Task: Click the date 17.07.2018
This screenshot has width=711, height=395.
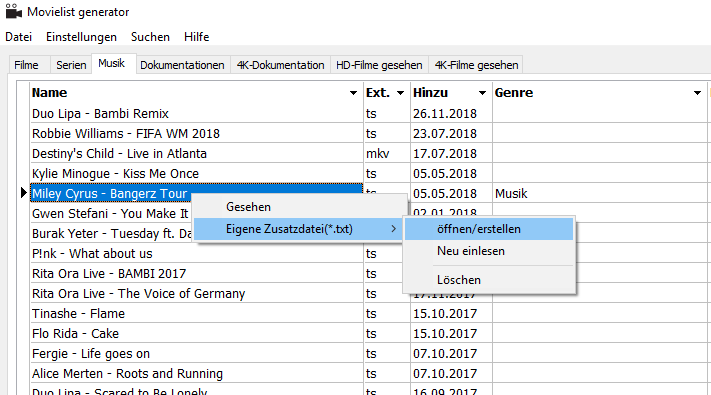Action: 451,153
